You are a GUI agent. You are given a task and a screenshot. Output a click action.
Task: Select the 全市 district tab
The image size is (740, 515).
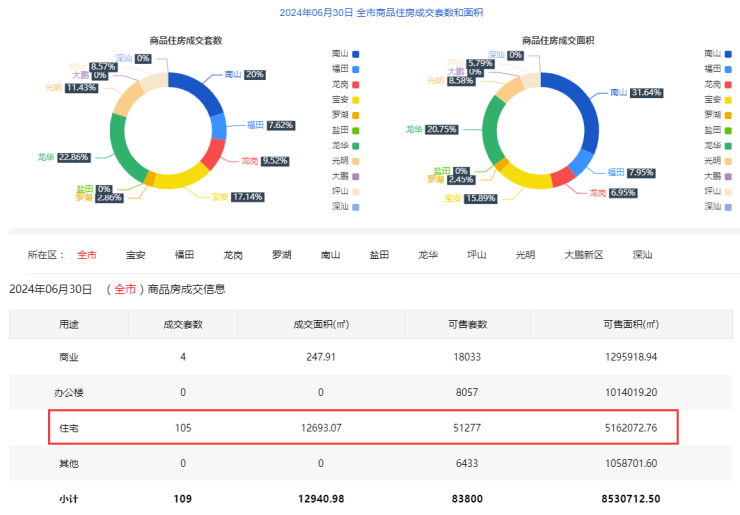pyautogui.click(x=87, y=255)
